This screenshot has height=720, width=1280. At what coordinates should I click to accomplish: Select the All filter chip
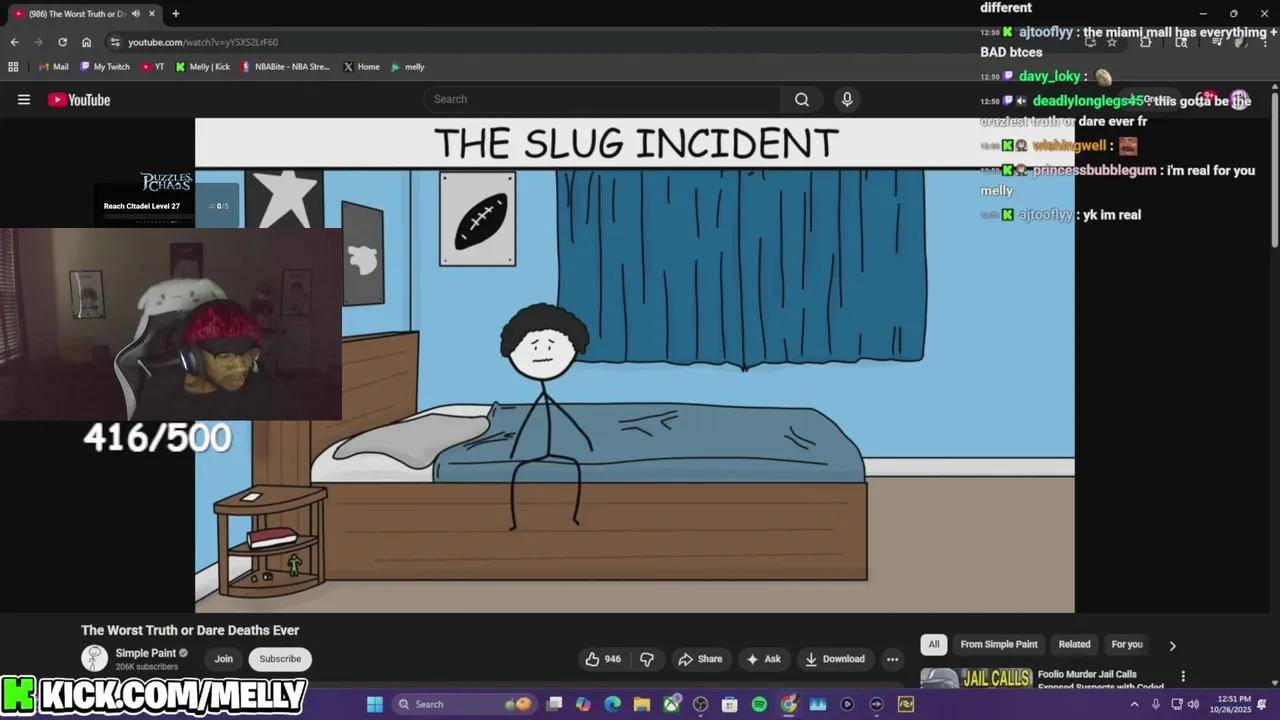934,644
